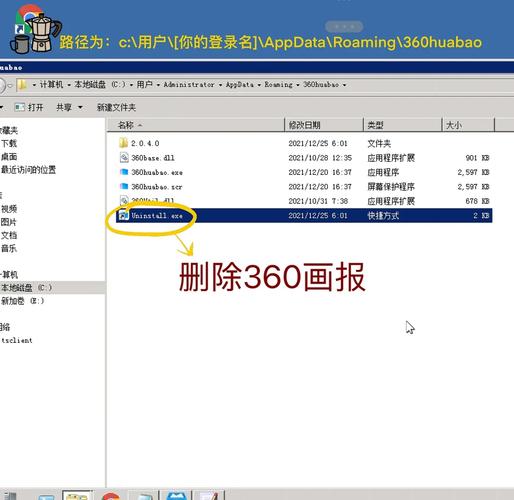Select 图片 library in sidebar

[x=8, y=222]
